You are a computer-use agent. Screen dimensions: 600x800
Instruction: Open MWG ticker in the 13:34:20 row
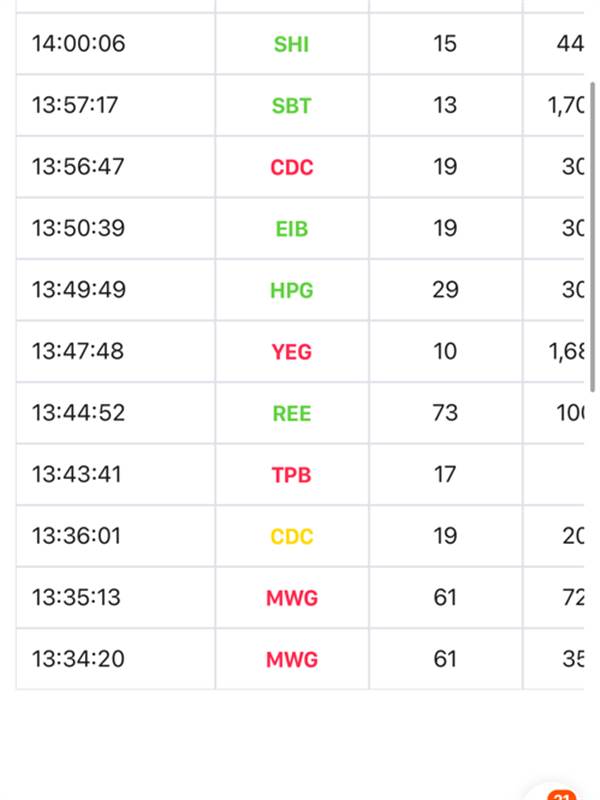tap(292, 660)
